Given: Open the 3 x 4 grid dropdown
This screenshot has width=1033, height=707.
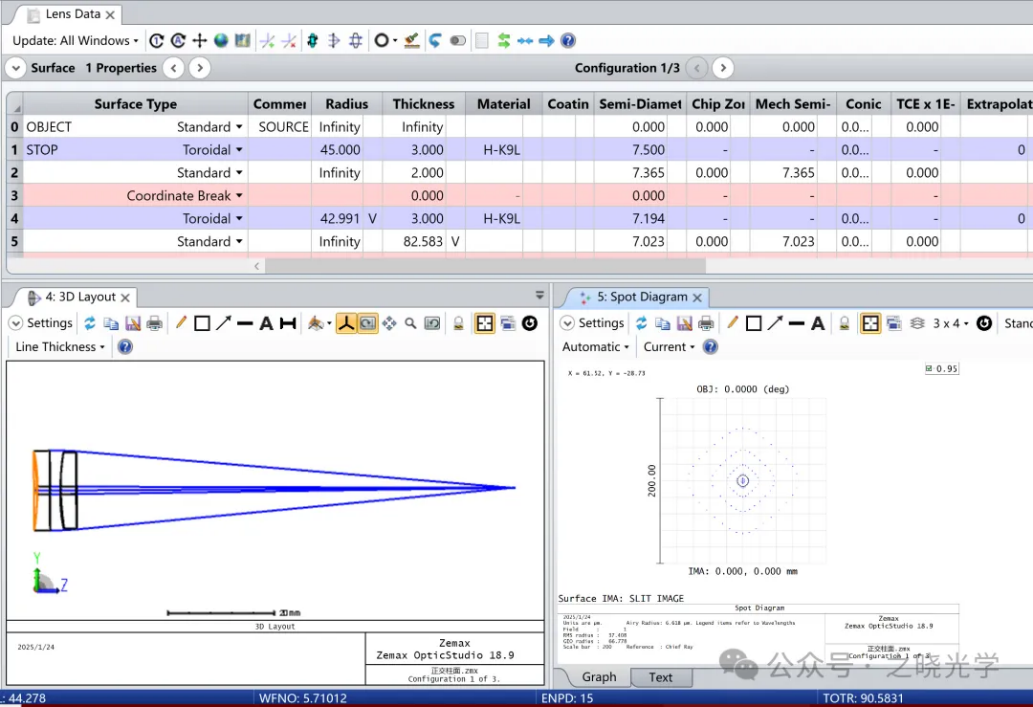Looking at the screenshot, I should (x=951, y=323).
